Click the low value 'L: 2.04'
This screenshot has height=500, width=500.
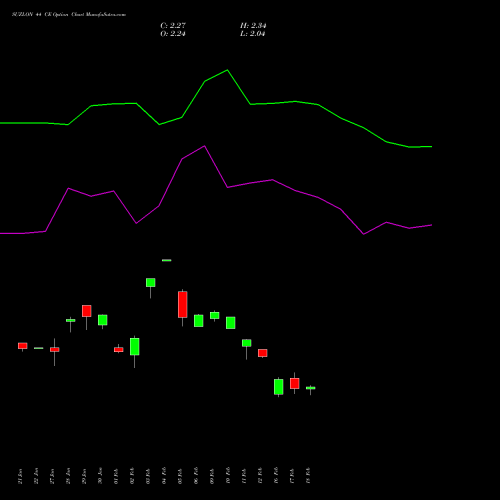pyautogui.click(x=253, y=34)
